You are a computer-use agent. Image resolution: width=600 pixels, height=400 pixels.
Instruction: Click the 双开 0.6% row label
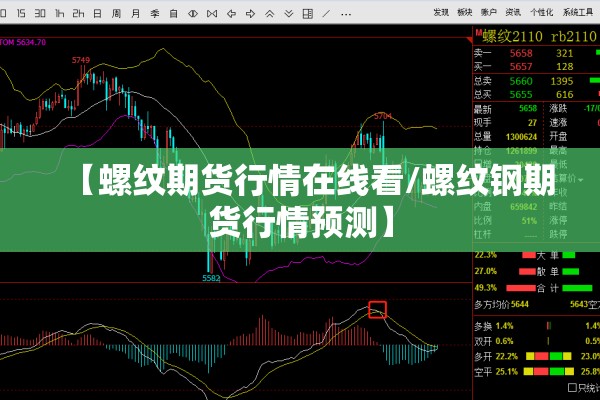click(494, 341)
